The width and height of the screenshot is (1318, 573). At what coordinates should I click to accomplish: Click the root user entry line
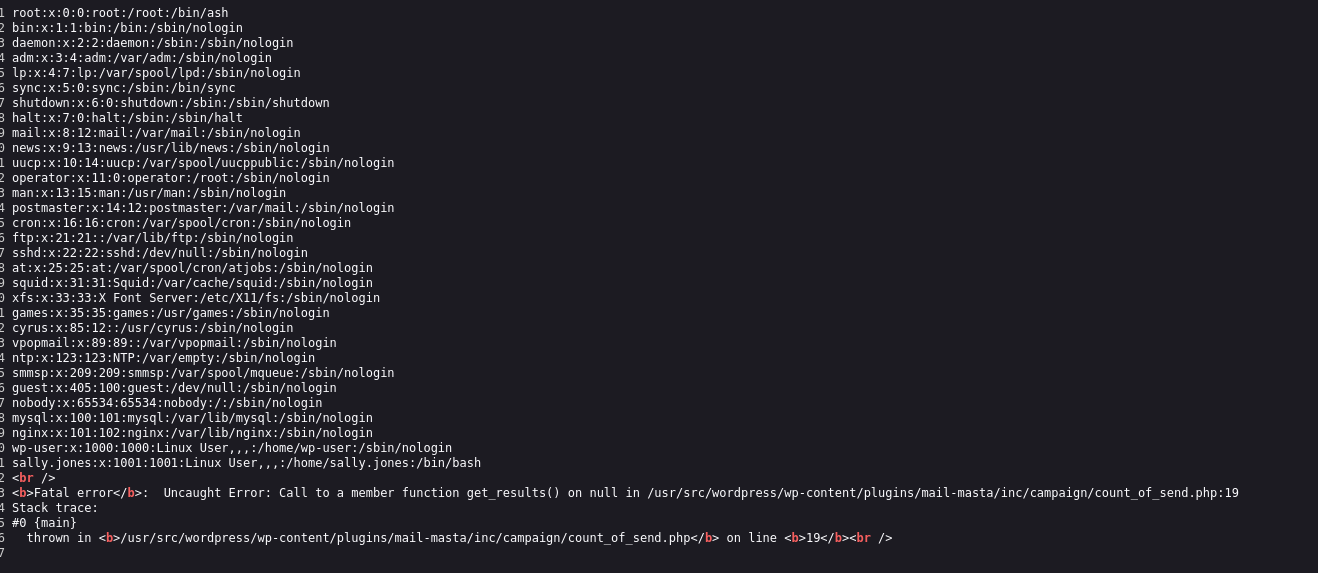click(x=120, y=13)
